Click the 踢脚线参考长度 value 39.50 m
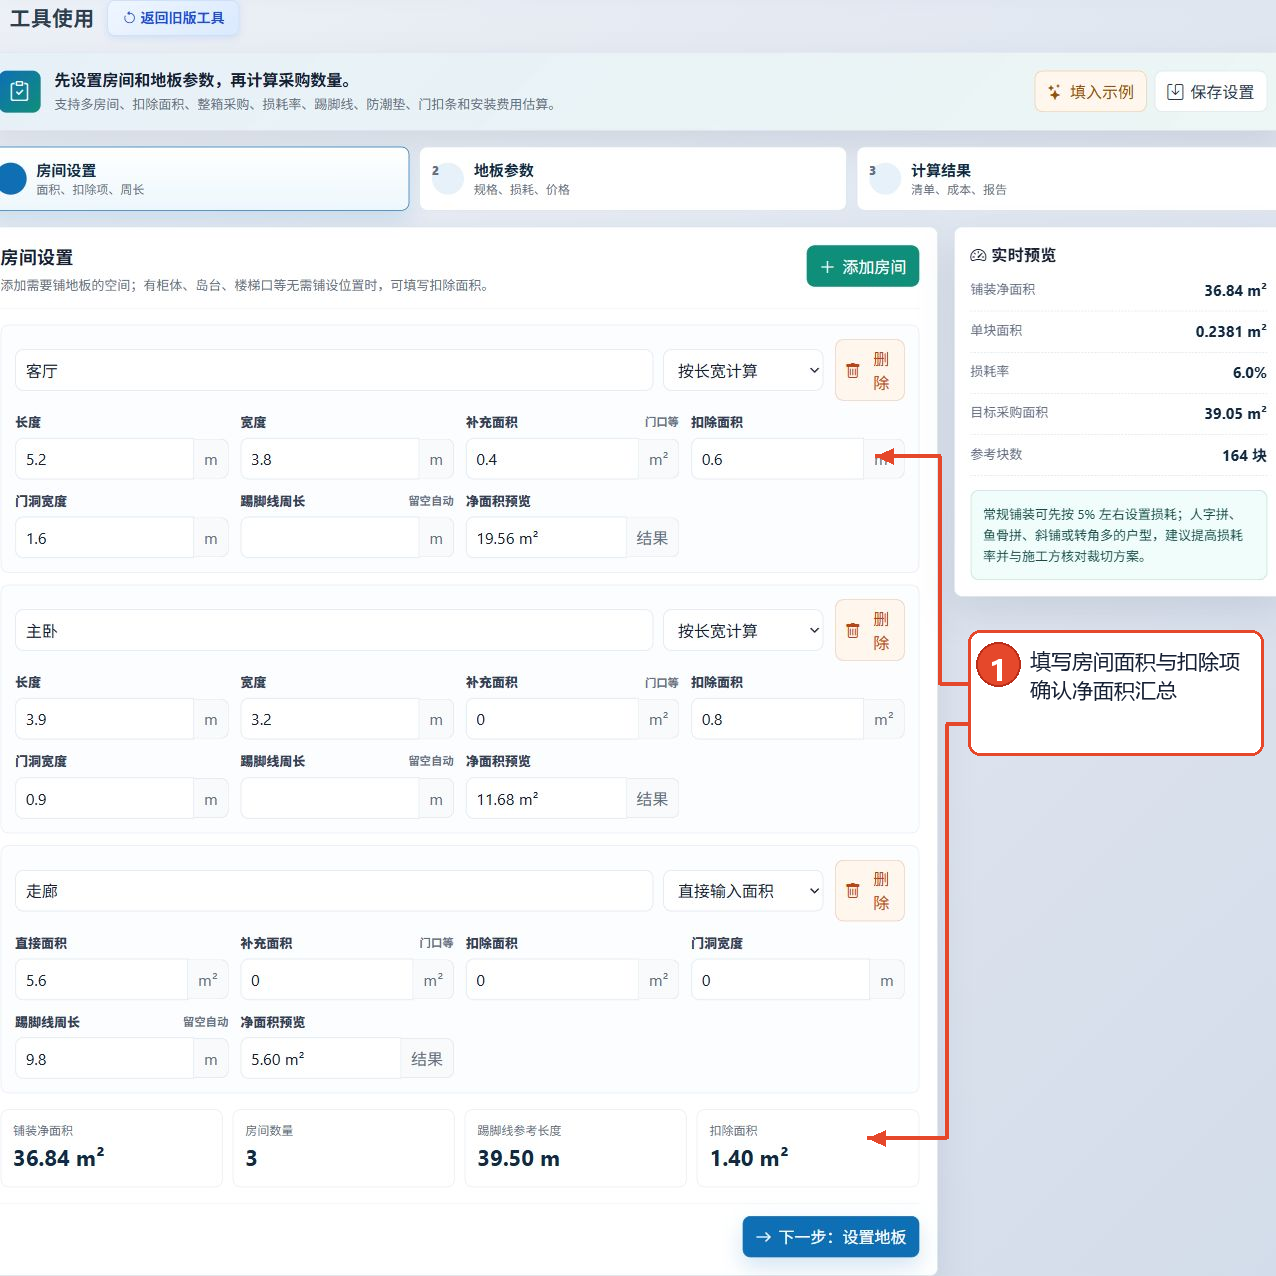Image resolution: width=1276 pixels, height=1276 pixels. coord(518,1158)
